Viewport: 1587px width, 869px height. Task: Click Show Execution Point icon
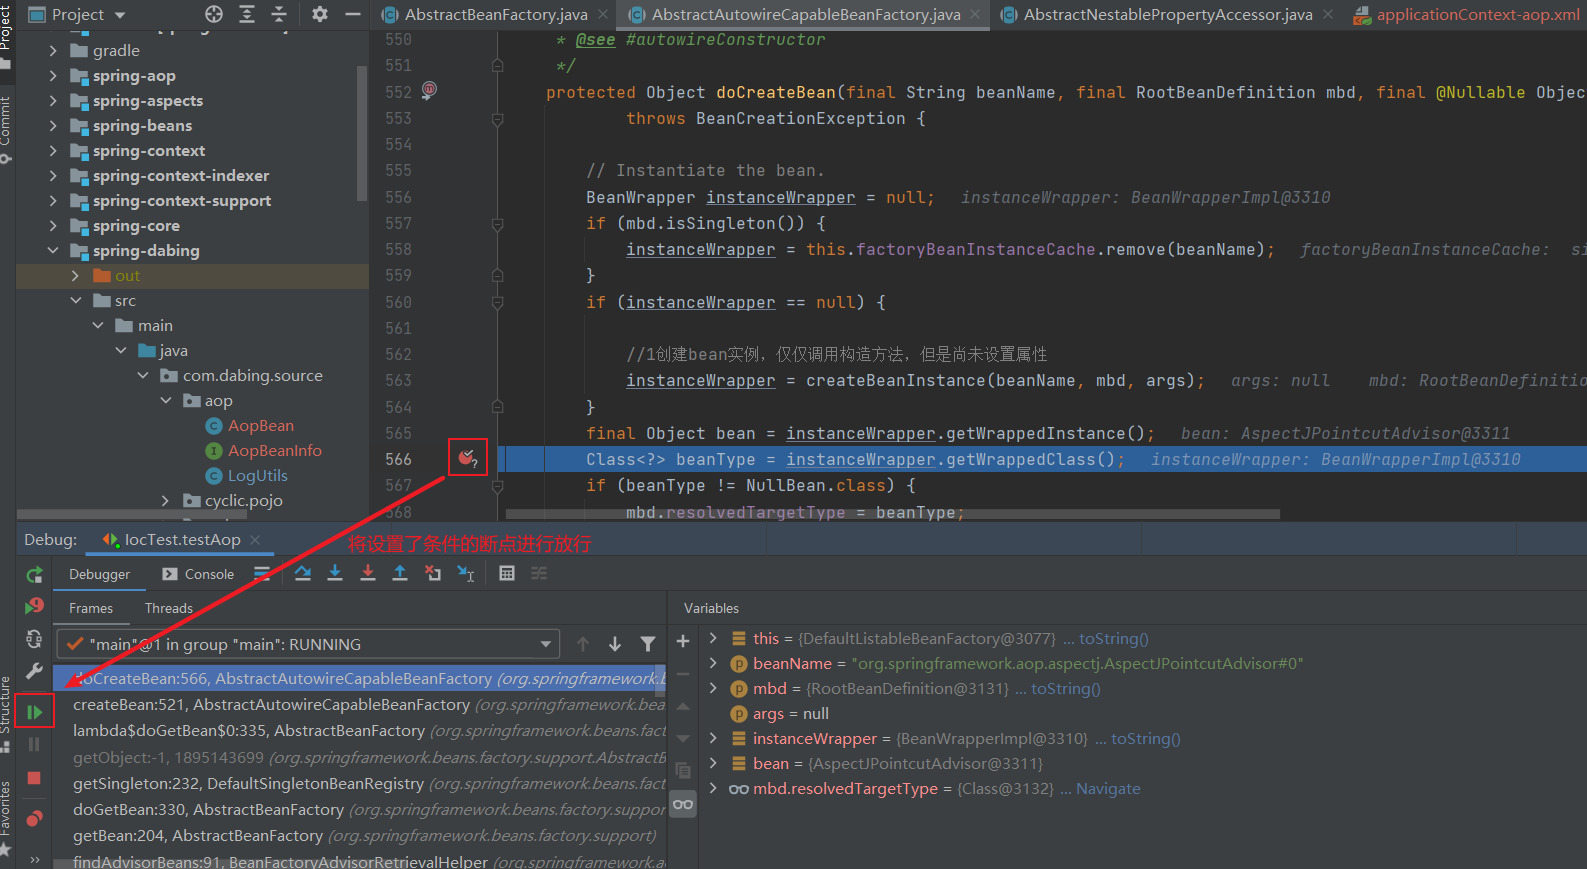pyautogui.click(x=262, y=573)
